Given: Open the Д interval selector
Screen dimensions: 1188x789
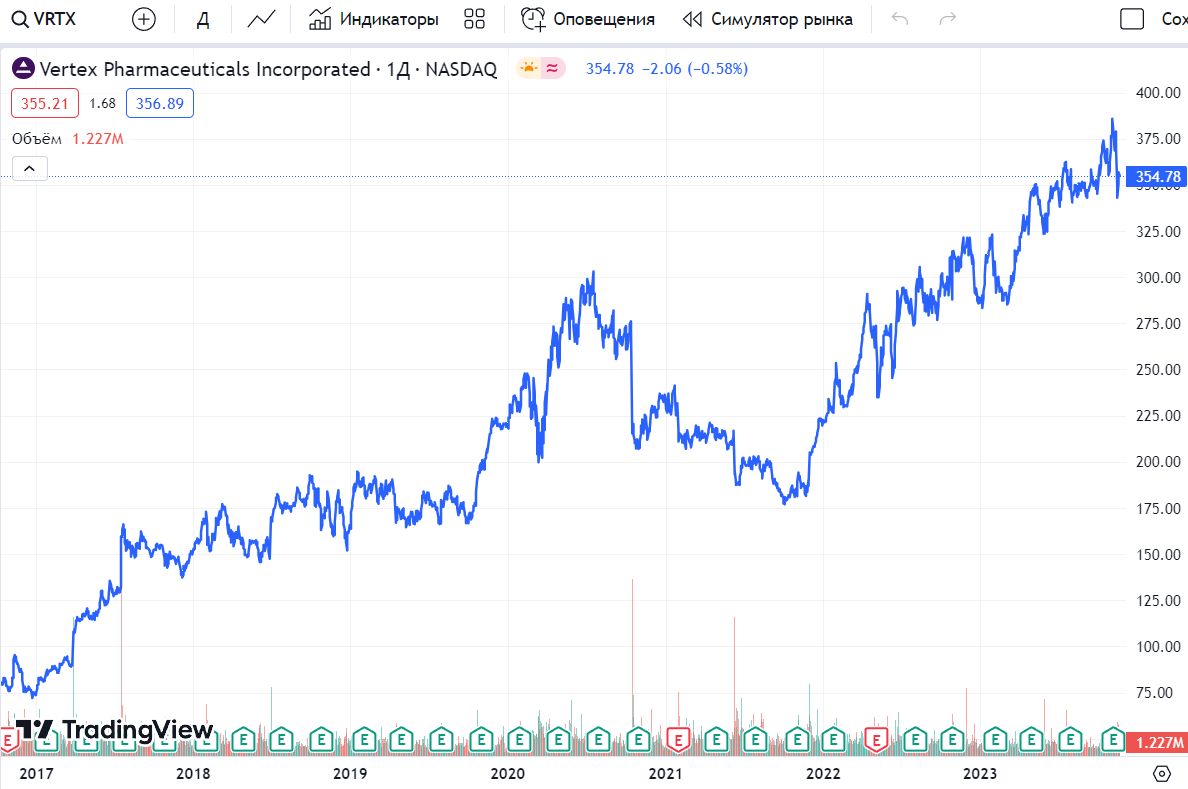Looking at the screenshot, I should pyautogui.click(x=203, y=19).
